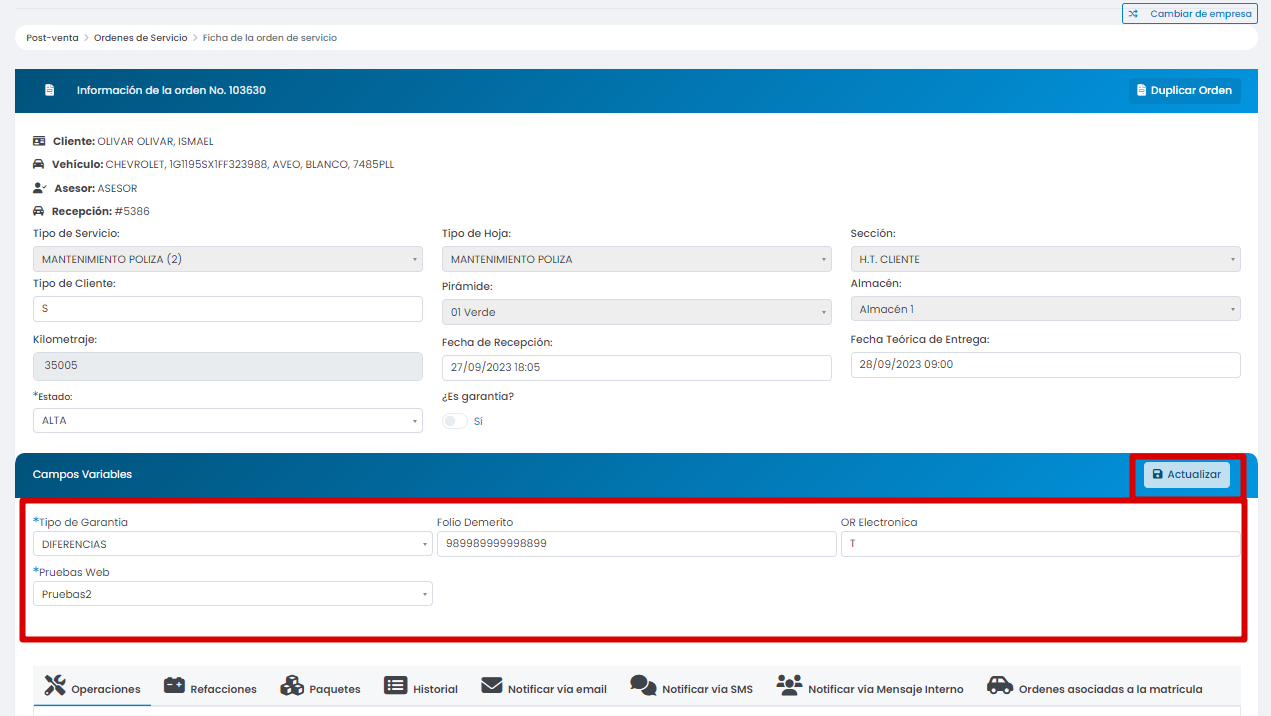Click the envelope icon for email notification

coord(491,686)
